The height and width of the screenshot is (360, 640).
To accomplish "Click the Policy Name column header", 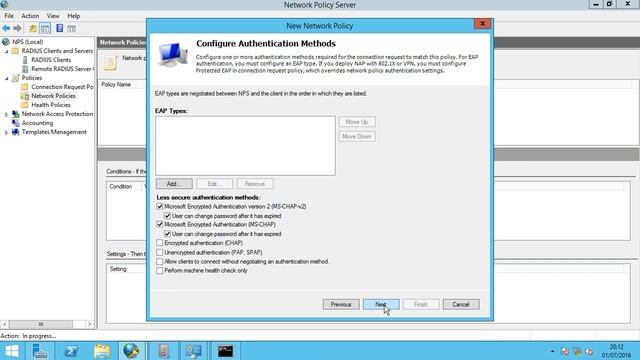I will click(x=116, y=84).
